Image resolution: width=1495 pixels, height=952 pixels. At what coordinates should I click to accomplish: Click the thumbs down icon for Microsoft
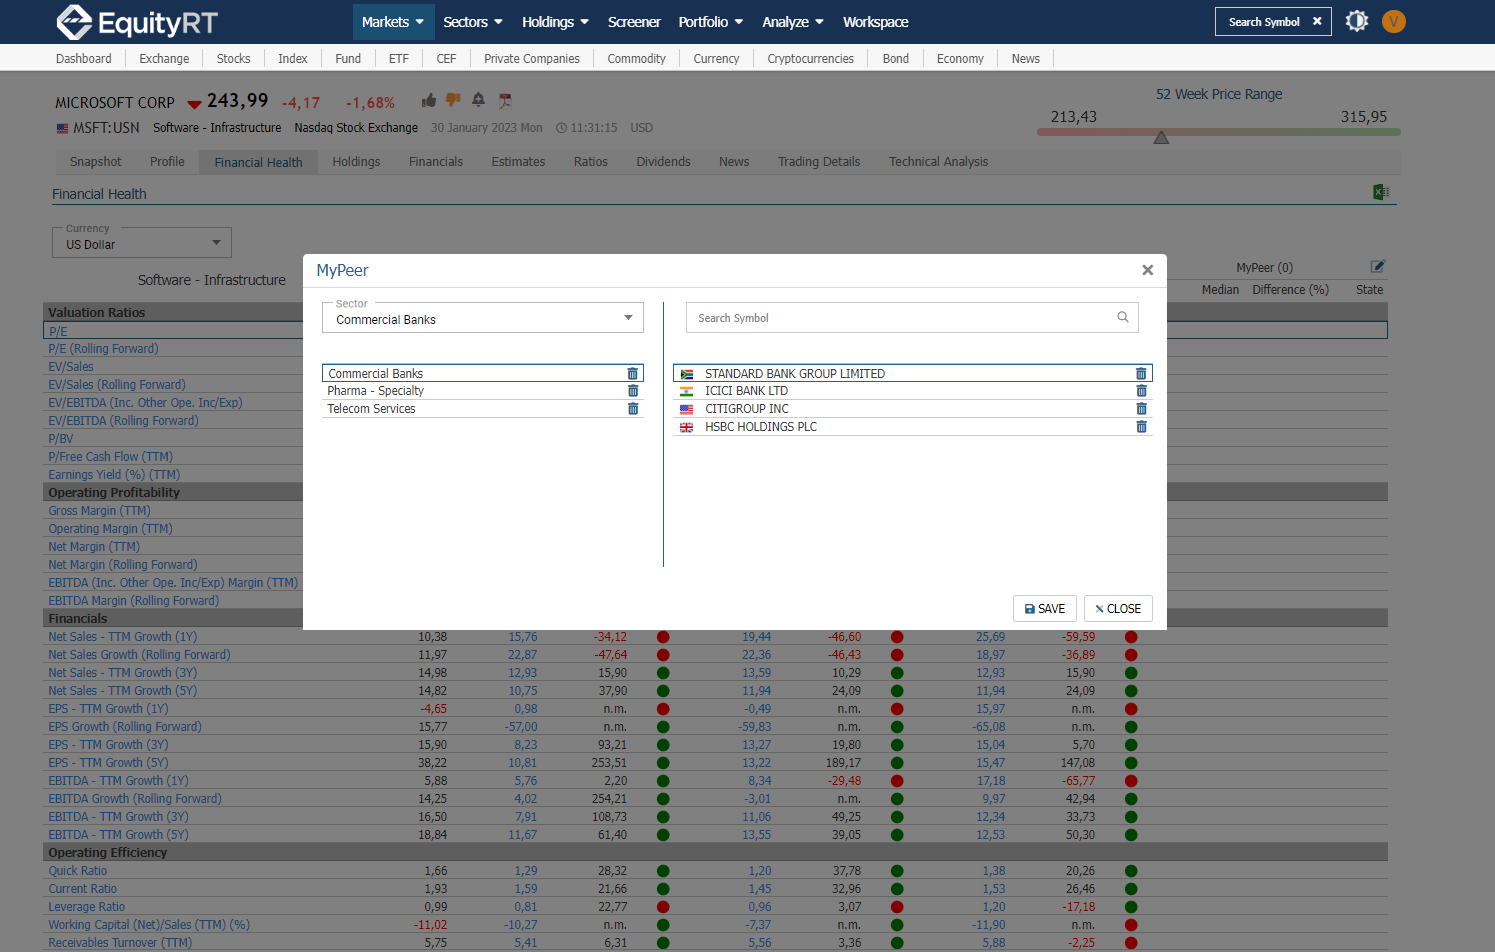click(453, 100)
